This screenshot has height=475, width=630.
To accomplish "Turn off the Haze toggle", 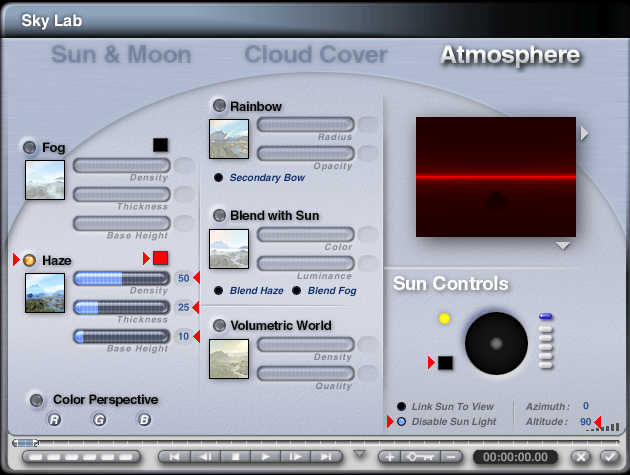I will click(29, 260).
